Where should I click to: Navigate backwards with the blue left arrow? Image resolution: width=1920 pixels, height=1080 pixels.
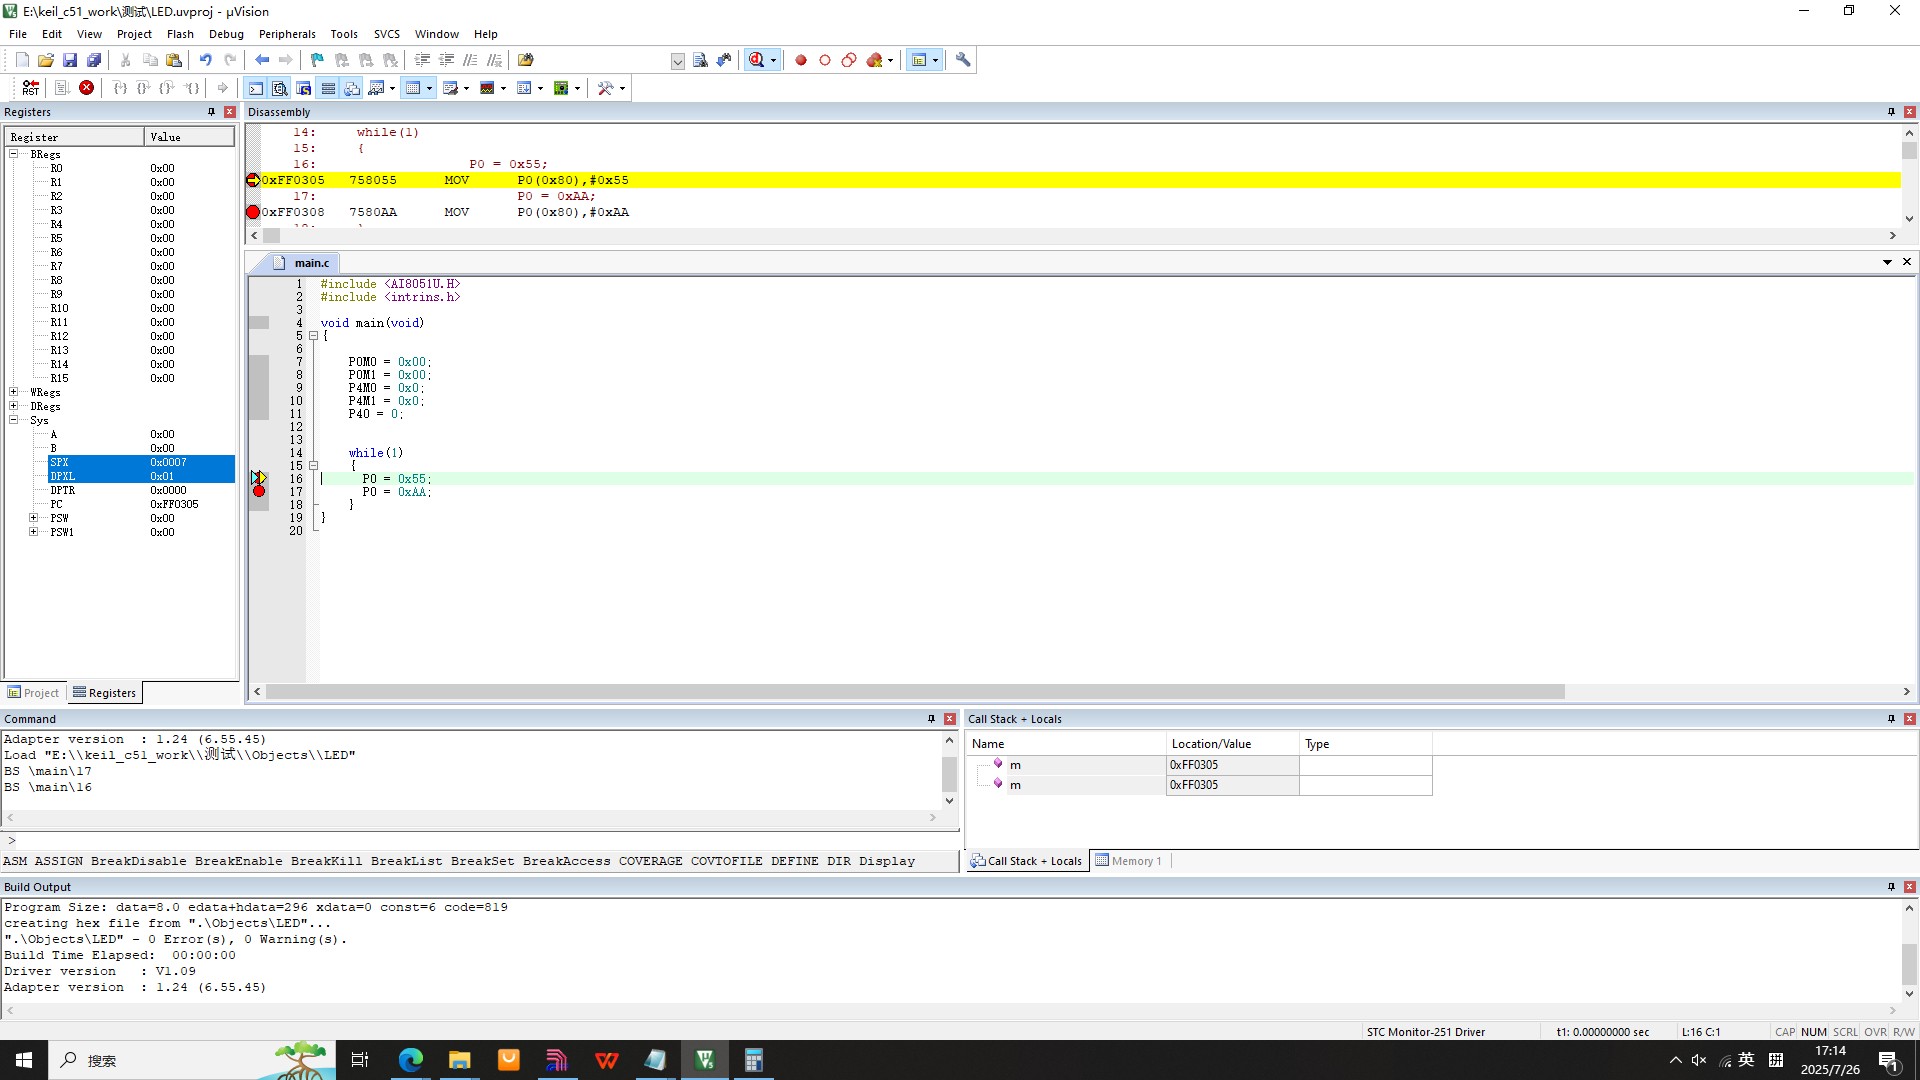[261, 60]
